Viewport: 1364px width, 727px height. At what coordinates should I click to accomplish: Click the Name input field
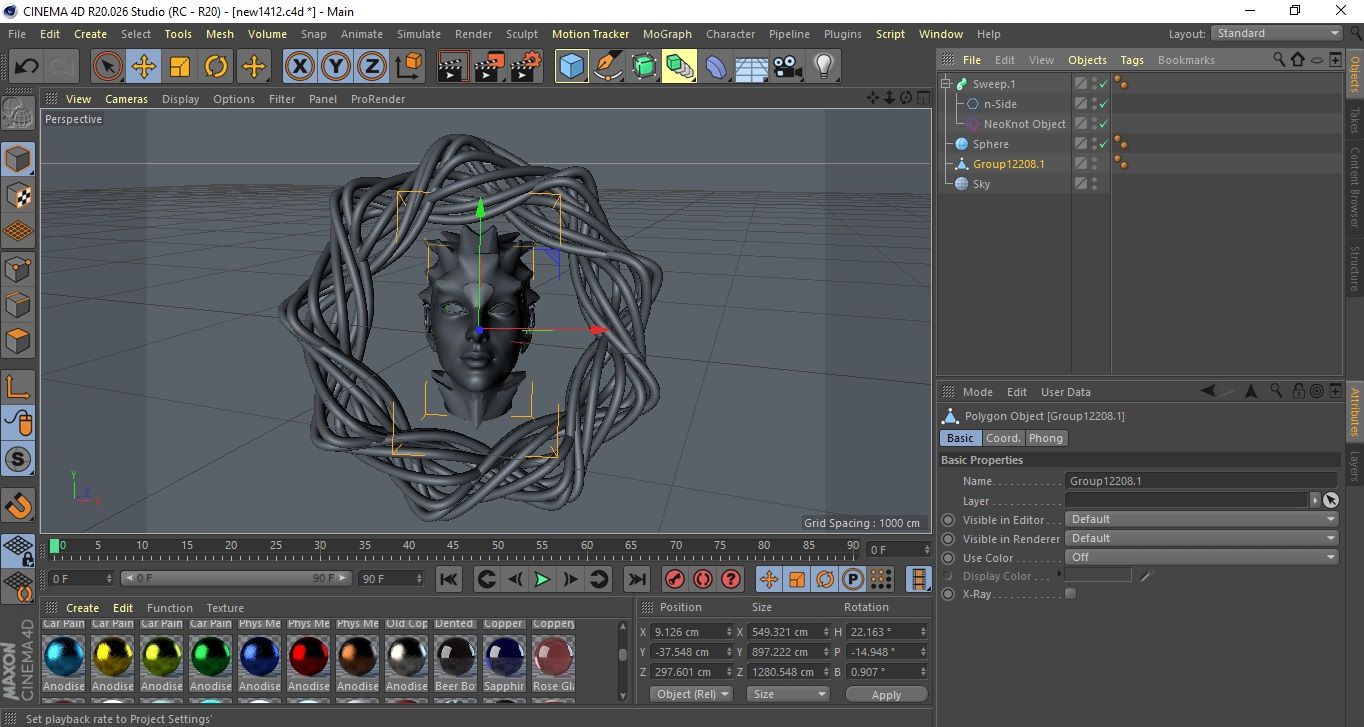click(1200, 481)
